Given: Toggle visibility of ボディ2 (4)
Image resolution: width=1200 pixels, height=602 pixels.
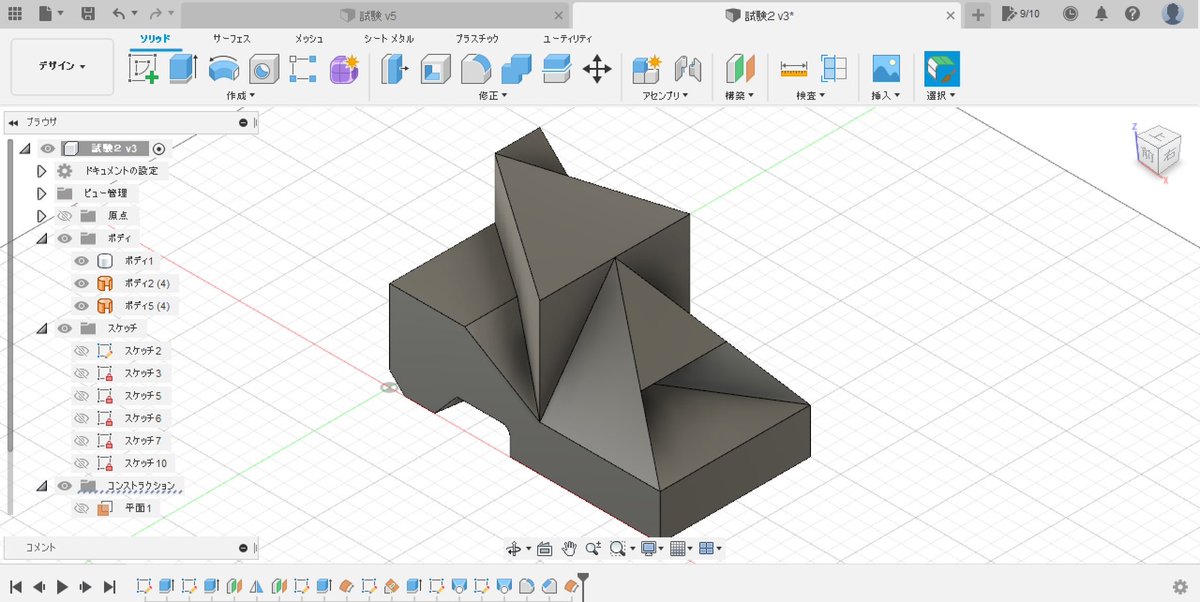Looking at the screenshot, I should [82, 283].
